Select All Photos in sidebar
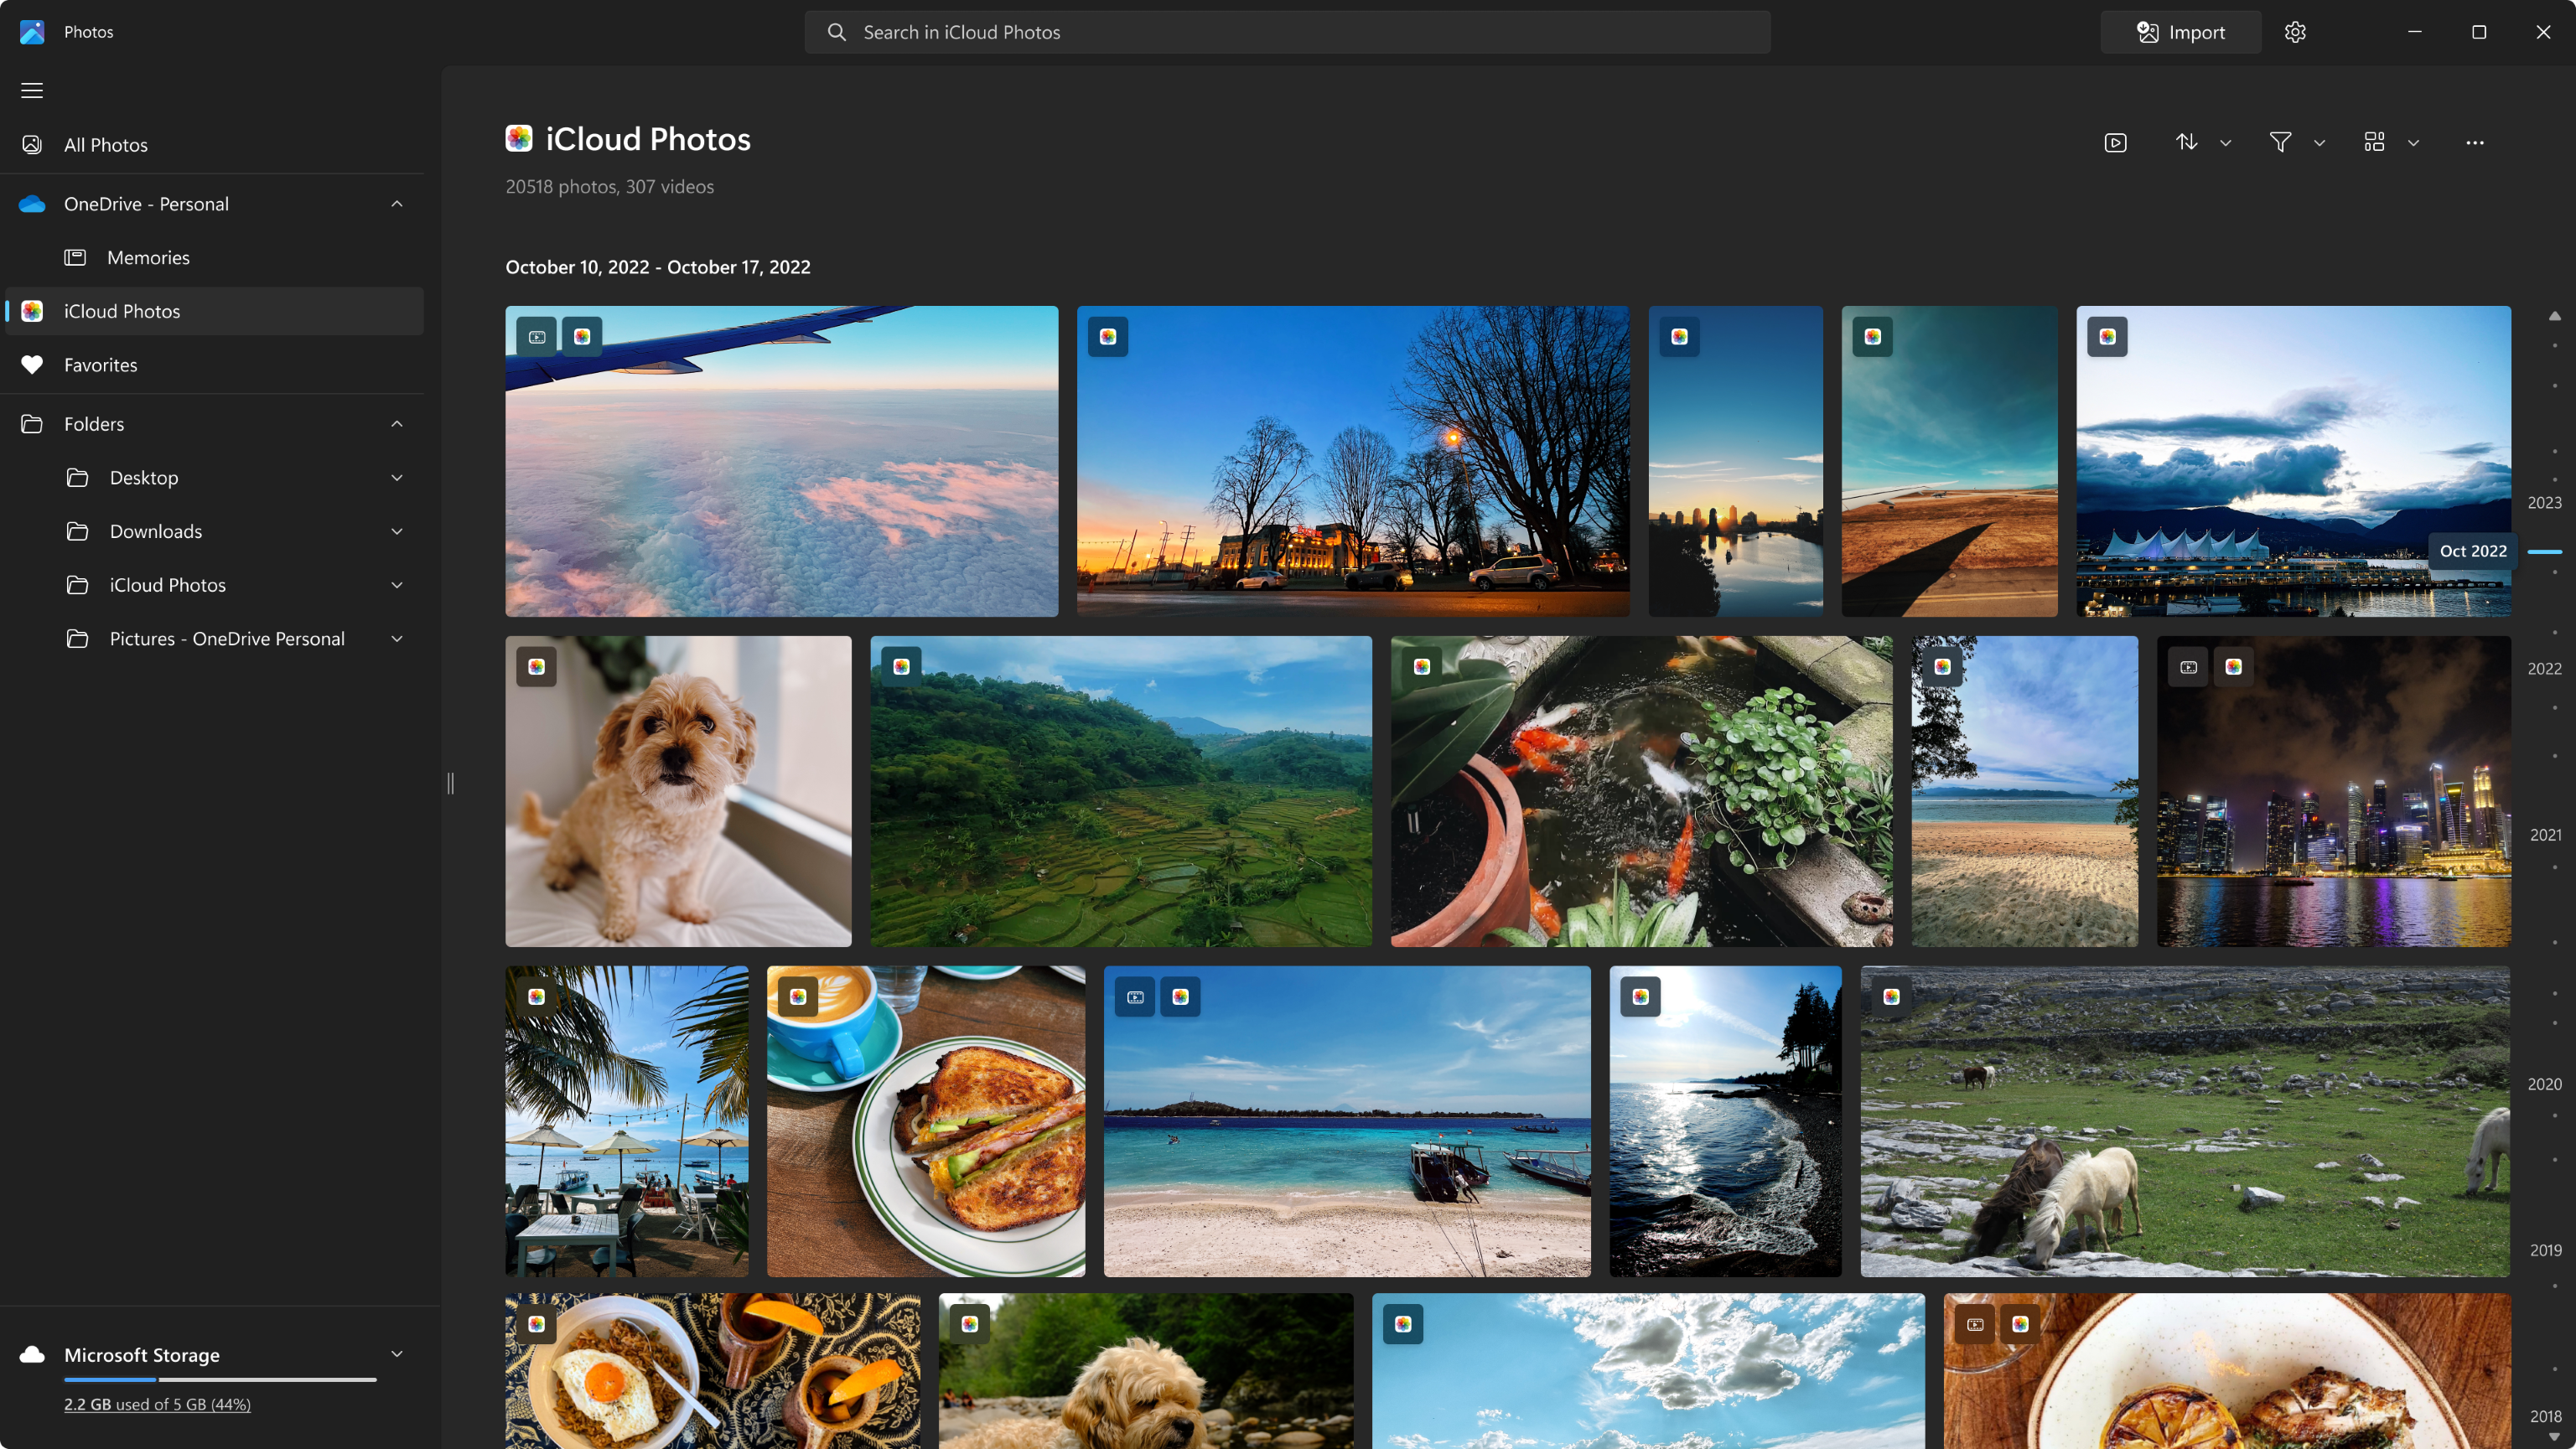 pos(106,145)
